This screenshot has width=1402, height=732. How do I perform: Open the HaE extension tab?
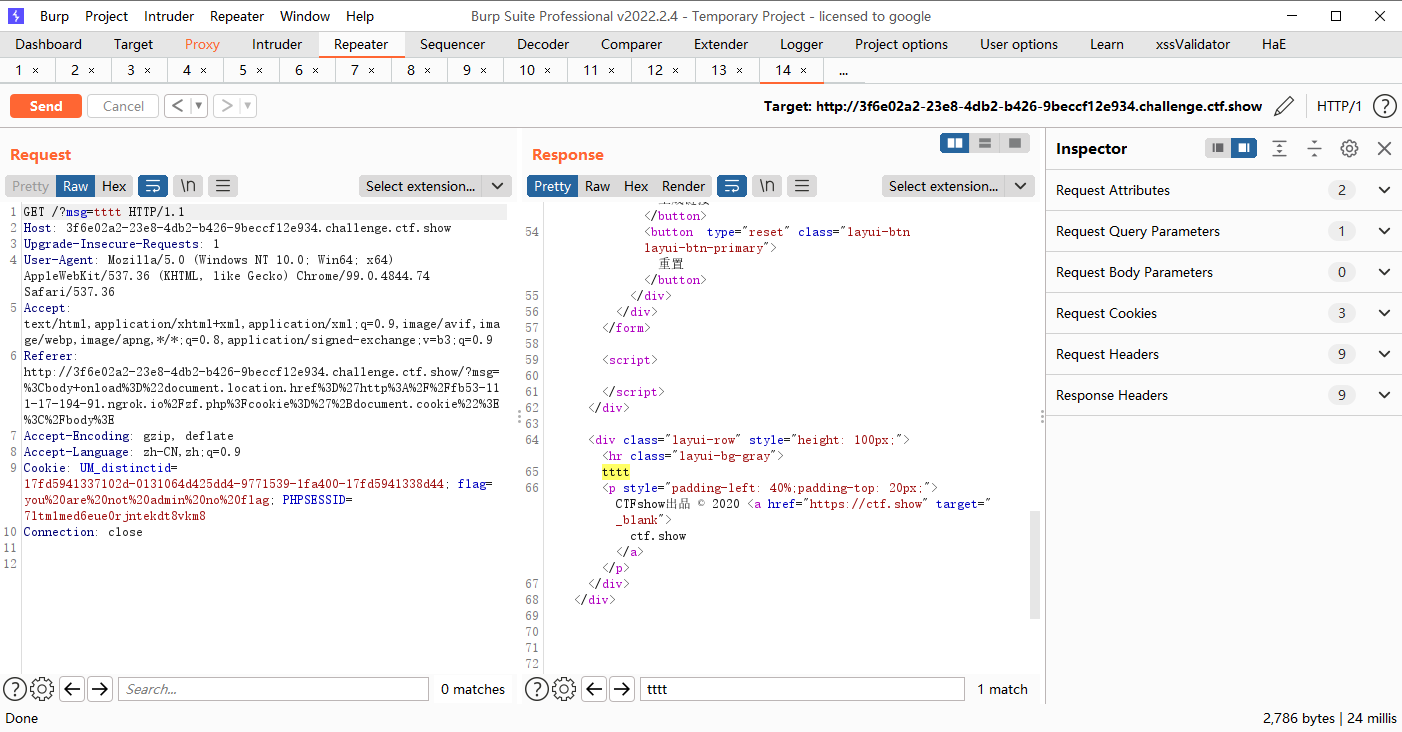click(1274, 44)
